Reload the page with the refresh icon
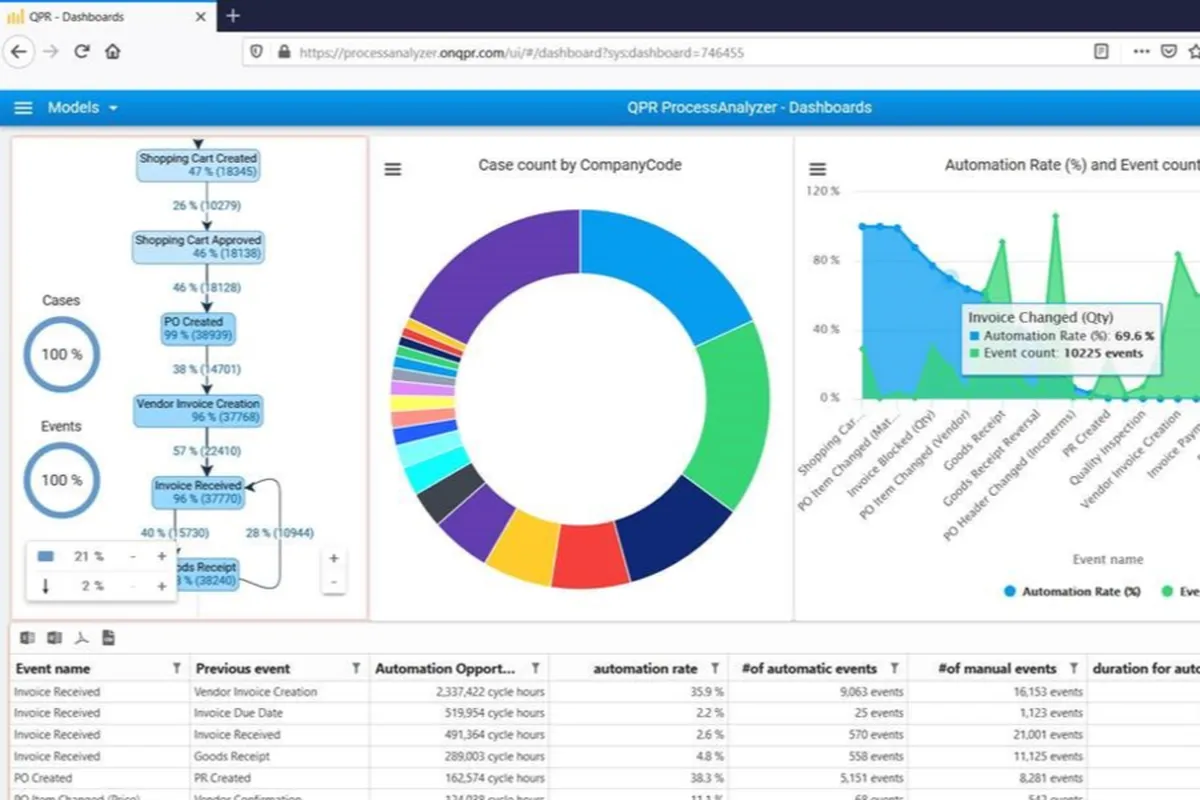Screen dimensions: 1200x800 click(x=83, y=51)
